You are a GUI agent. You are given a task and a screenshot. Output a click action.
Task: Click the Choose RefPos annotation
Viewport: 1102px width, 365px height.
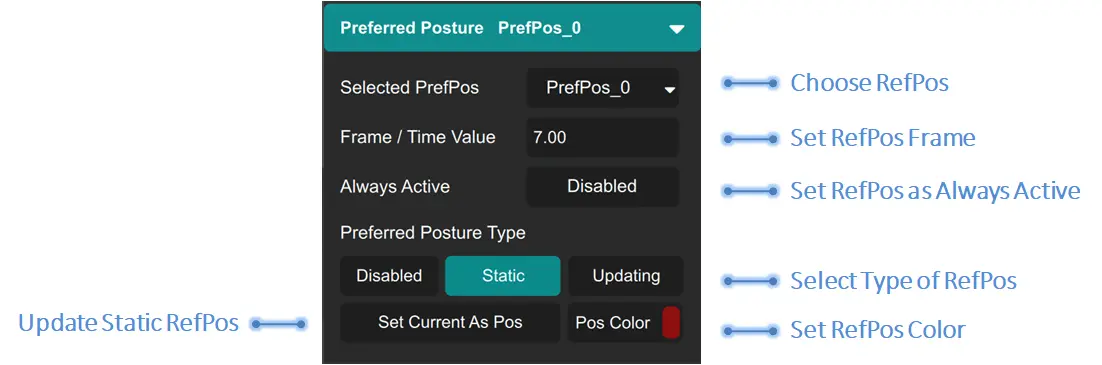click(x=869, y=83)
